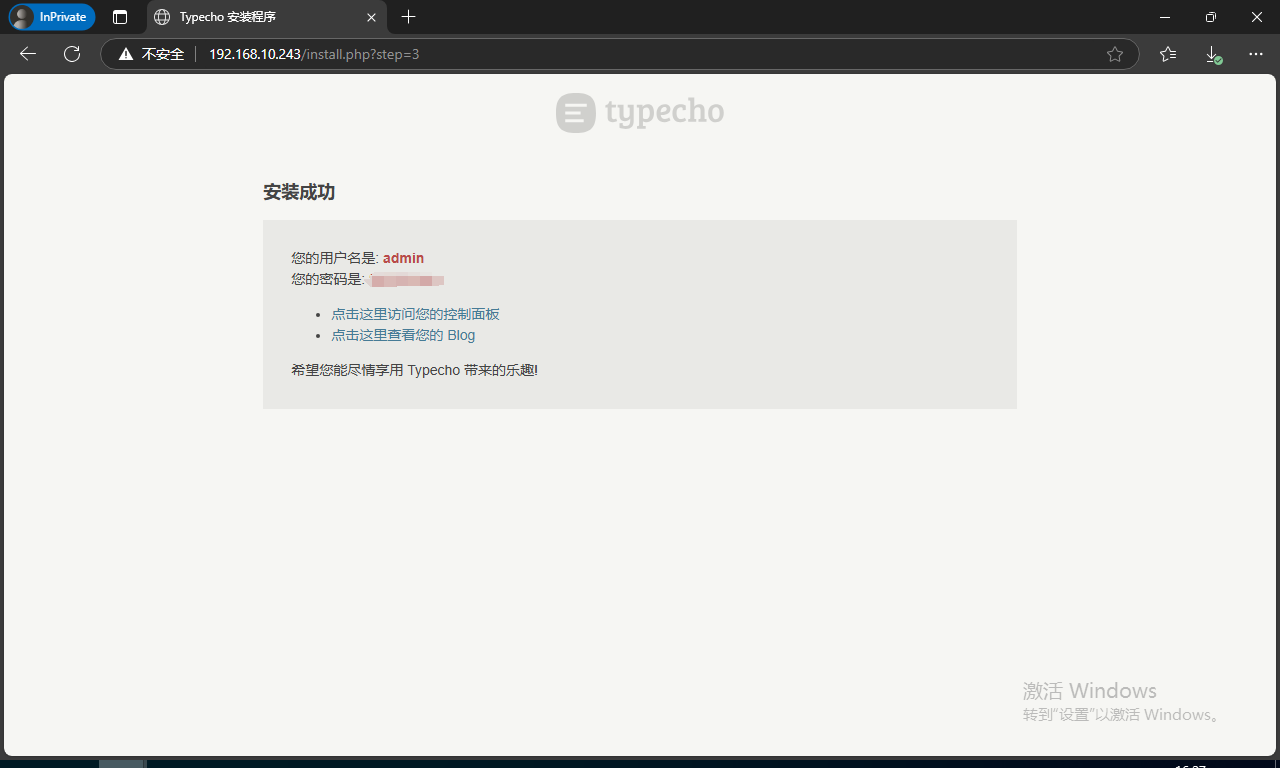Show the Downloads panel

(x=1212, y=54)
